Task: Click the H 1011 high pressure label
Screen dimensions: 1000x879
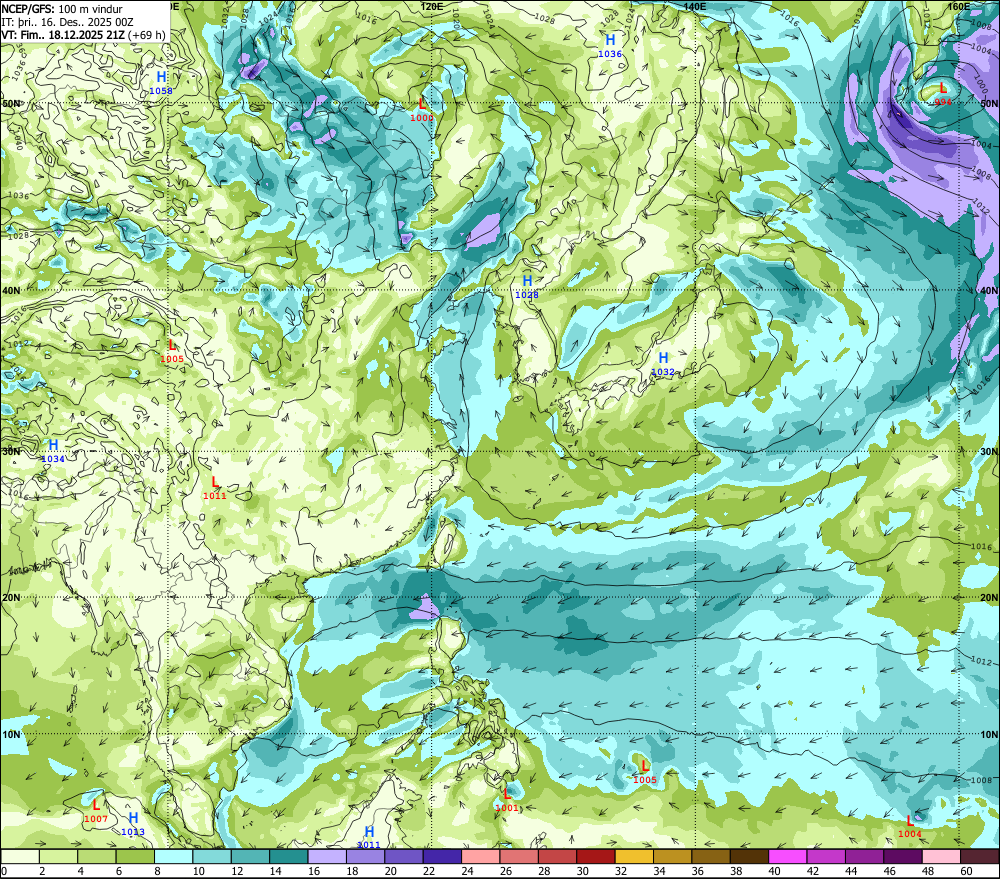Action: tap(369, 838)
